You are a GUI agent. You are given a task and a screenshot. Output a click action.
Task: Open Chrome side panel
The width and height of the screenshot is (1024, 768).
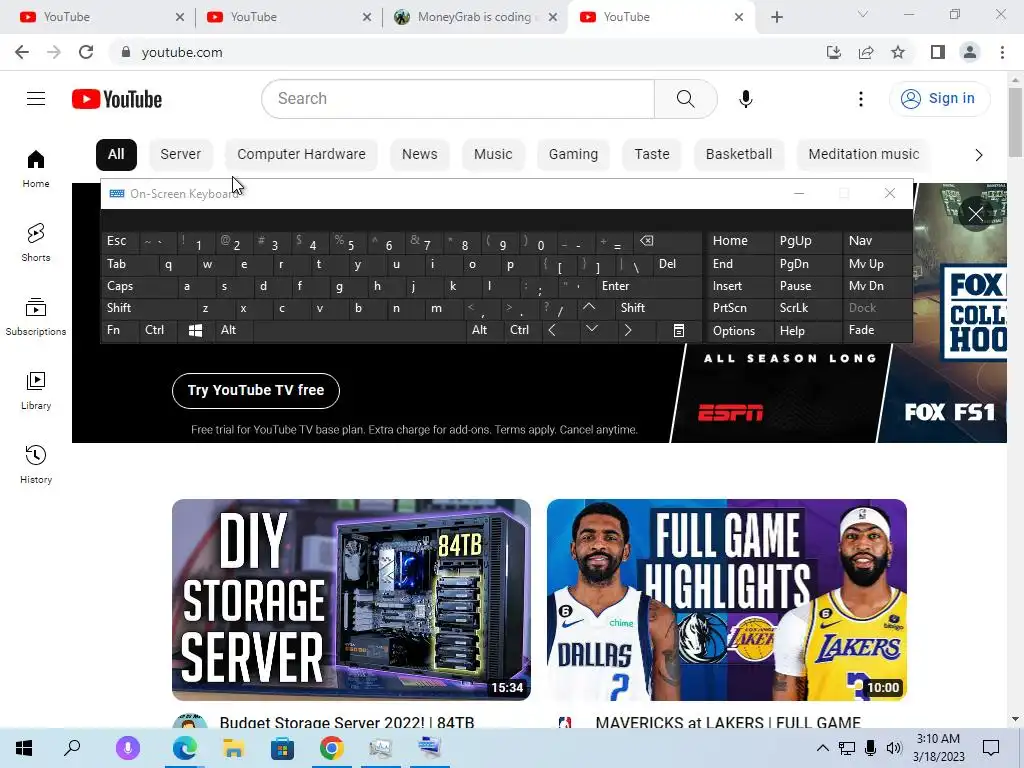coord(938,52)
